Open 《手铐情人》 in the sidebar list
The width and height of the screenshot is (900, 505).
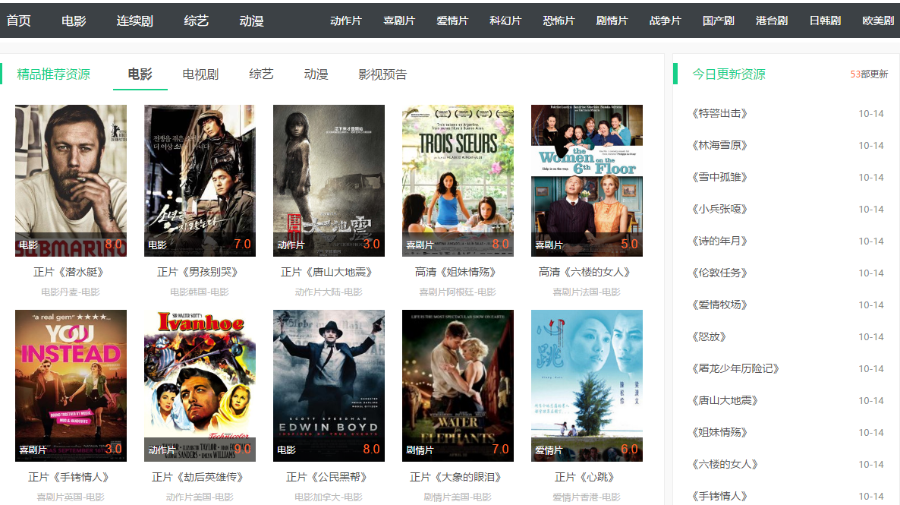pos(720,496)
